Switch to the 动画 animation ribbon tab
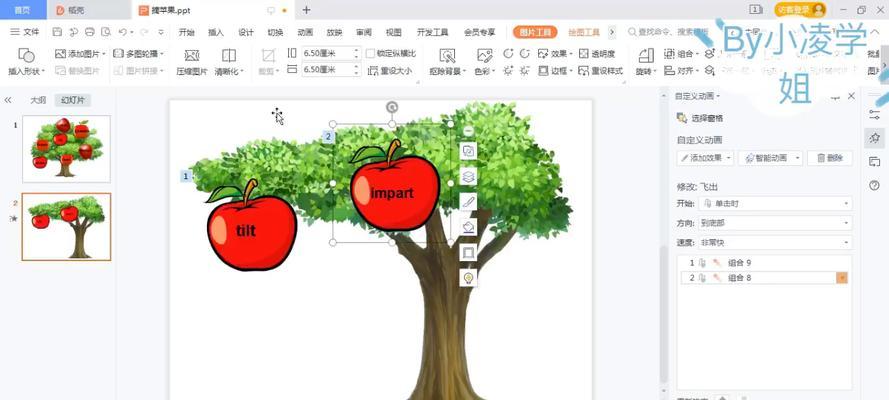The image size is (889, 400). [x=305, y=32]
